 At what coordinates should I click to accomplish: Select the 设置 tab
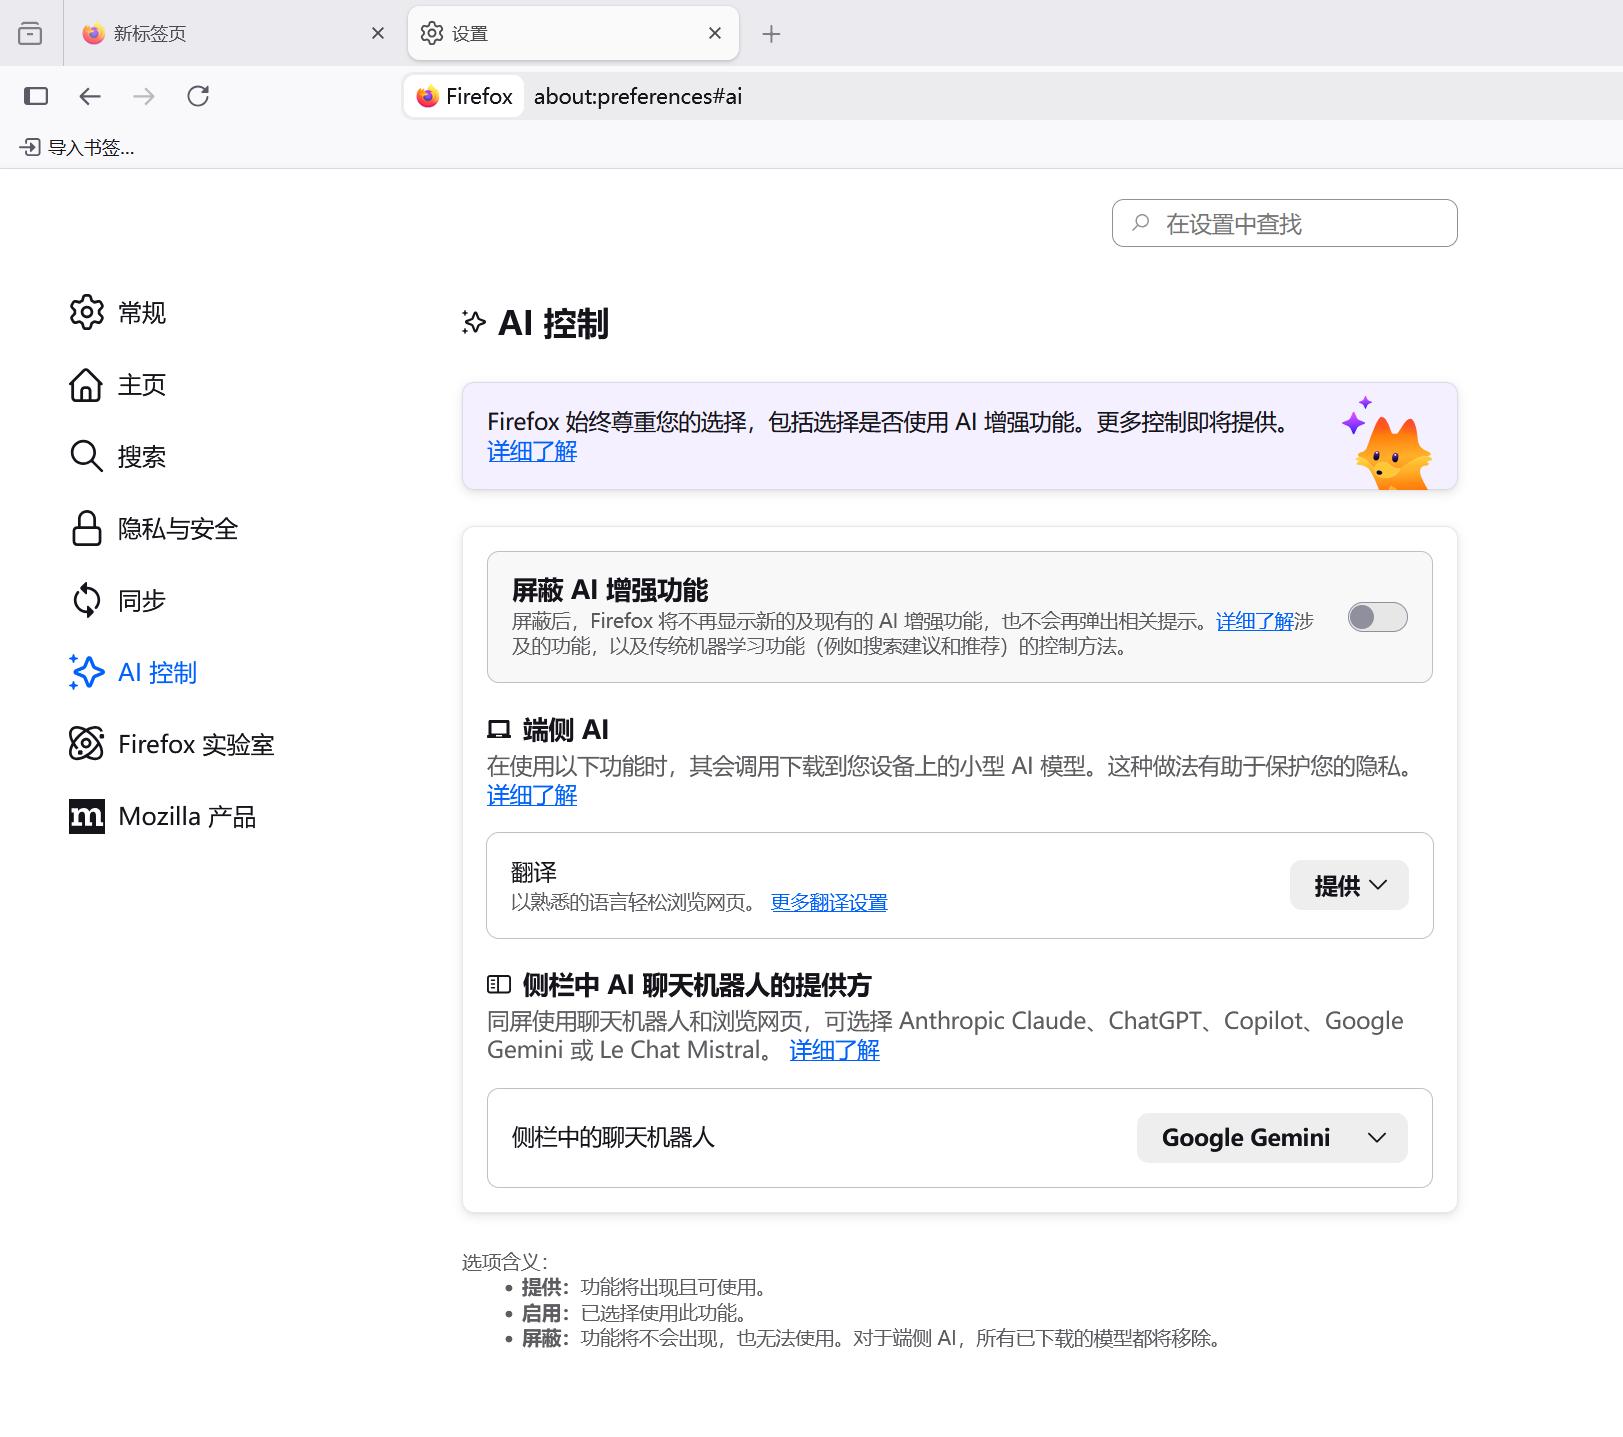point(573,33)
